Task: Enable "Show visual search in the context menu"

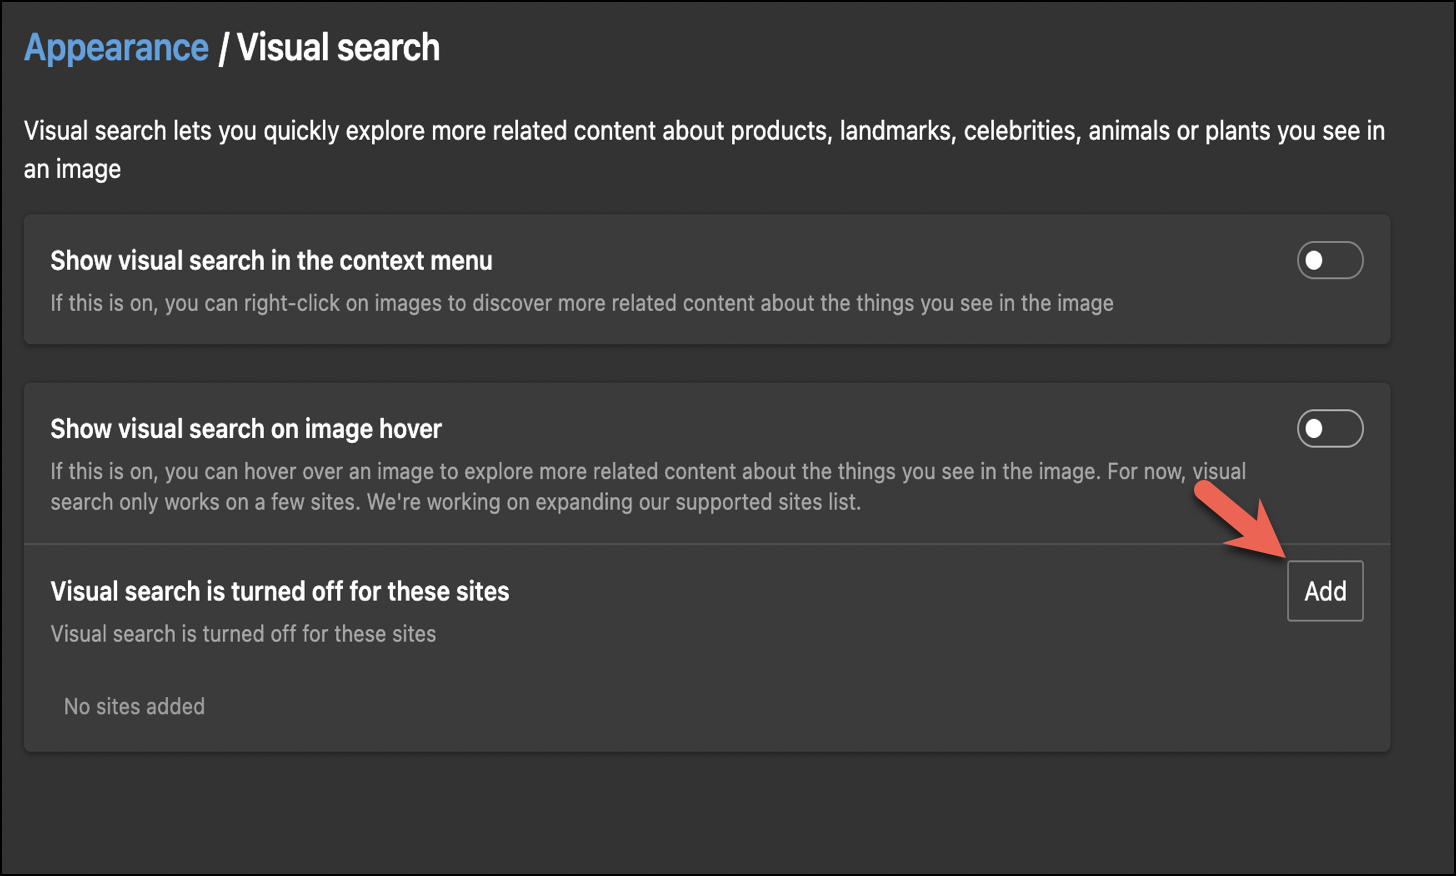Action: [x=1330, y=260]
